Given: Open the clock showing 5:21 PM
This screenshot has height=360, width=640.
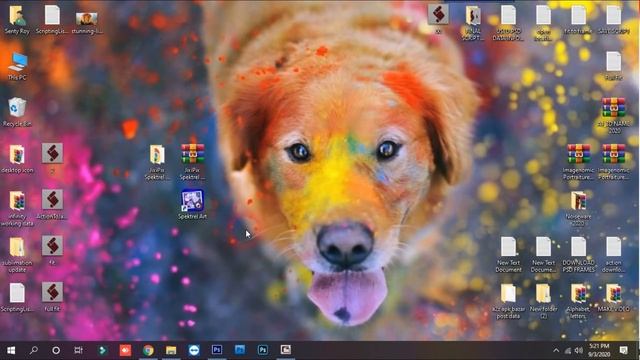Looking at the screenshot, I should 599,350.
